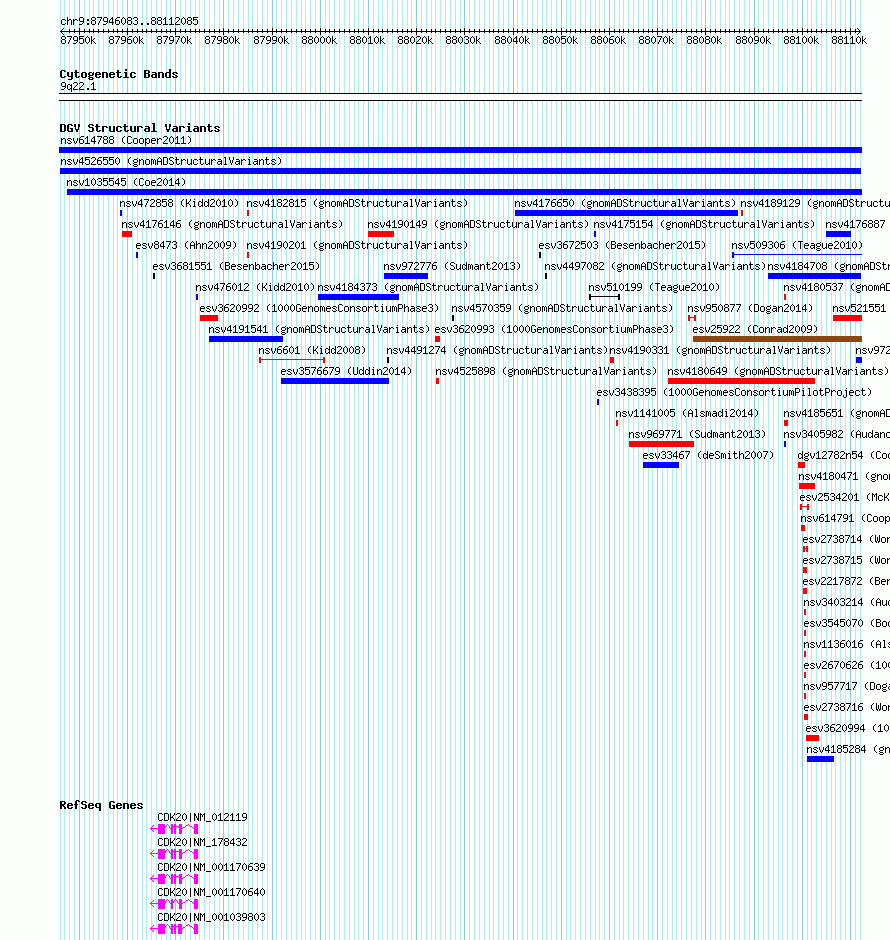This screenshot has height=940, width=890.
Task: Click nsv4190331 gnomAD variant label
Action: click(720, 350)
